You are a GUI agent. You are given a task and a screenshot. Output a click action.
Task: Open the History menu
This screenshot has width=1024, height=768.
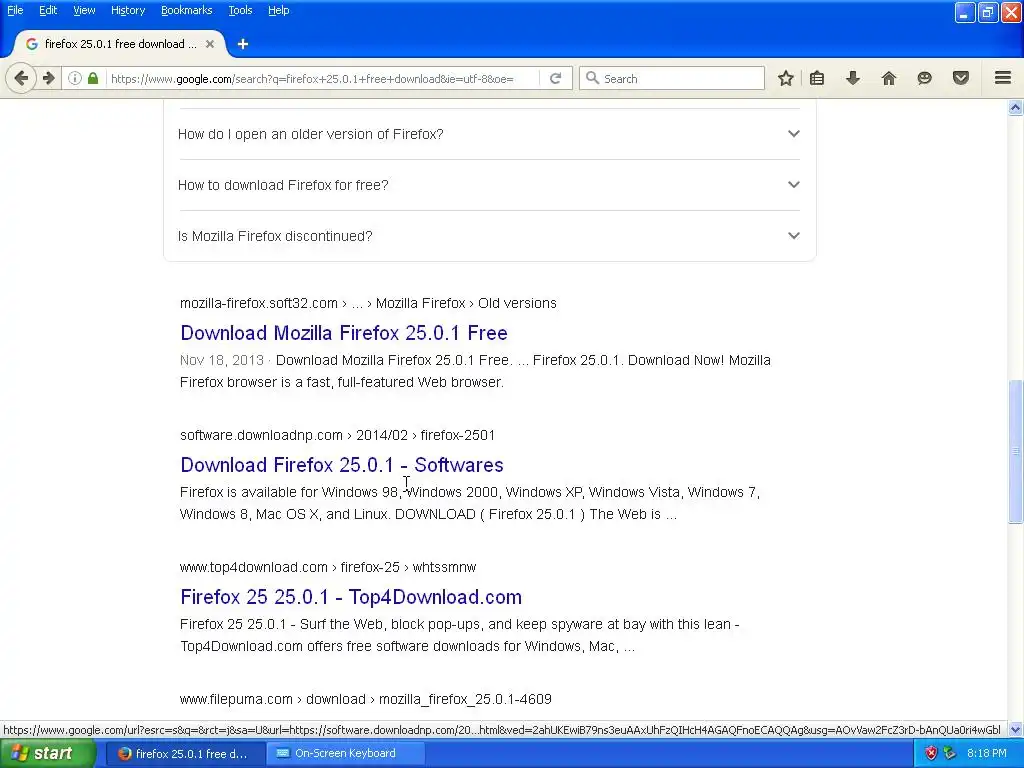[x=127, y=10]
